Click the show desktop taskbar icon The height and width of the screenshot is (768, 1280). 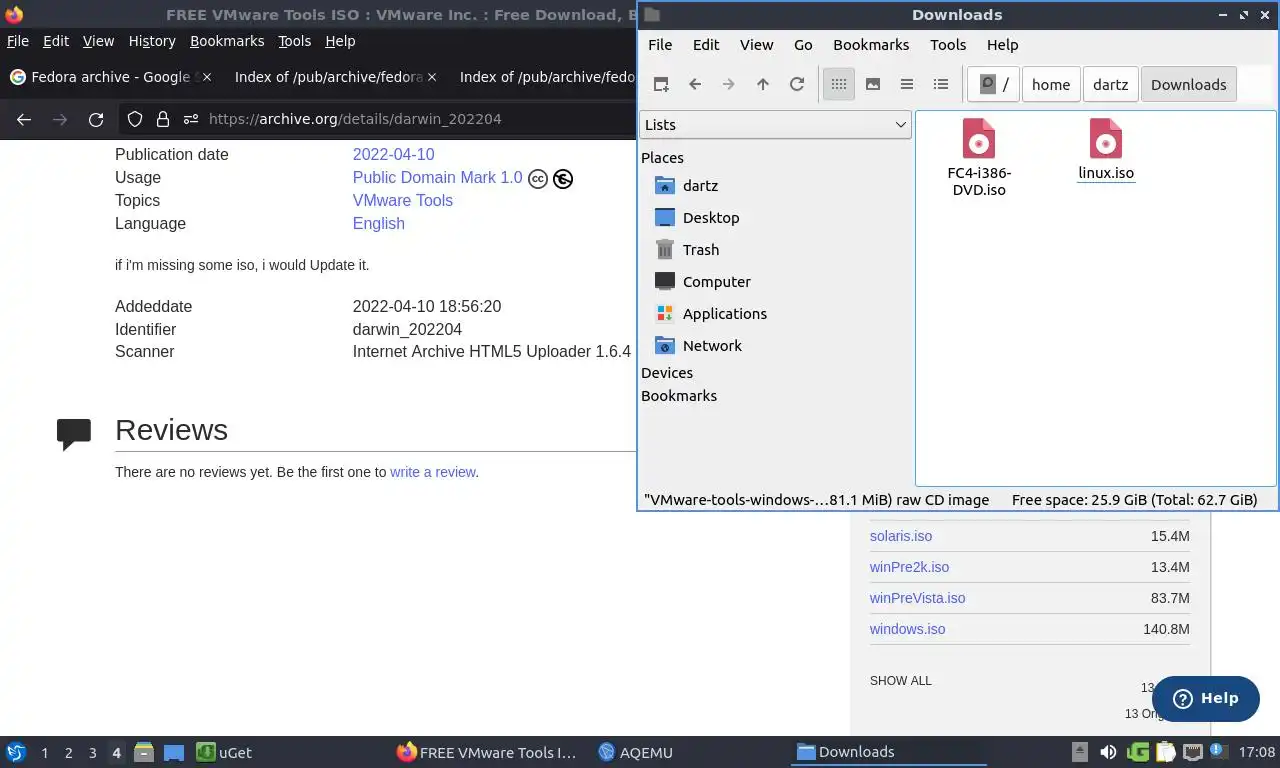point(174,753)
